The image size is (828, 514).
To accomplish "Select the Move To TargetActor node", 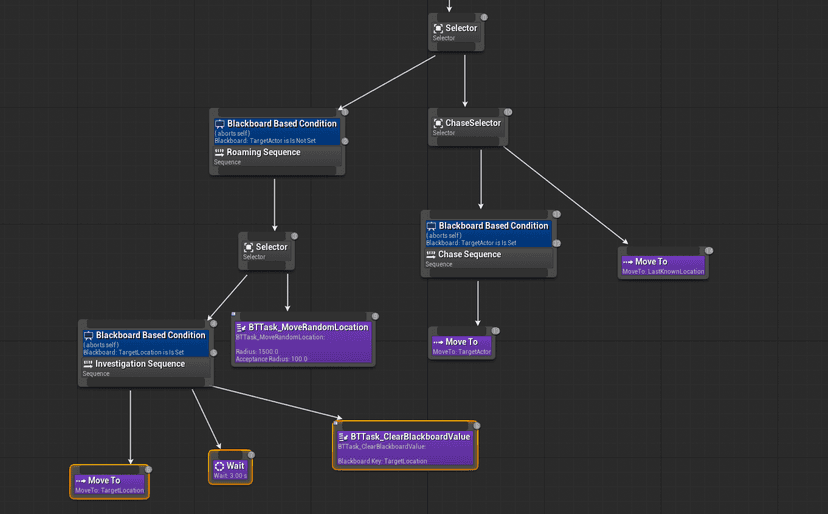I will (x=461, y=346).
